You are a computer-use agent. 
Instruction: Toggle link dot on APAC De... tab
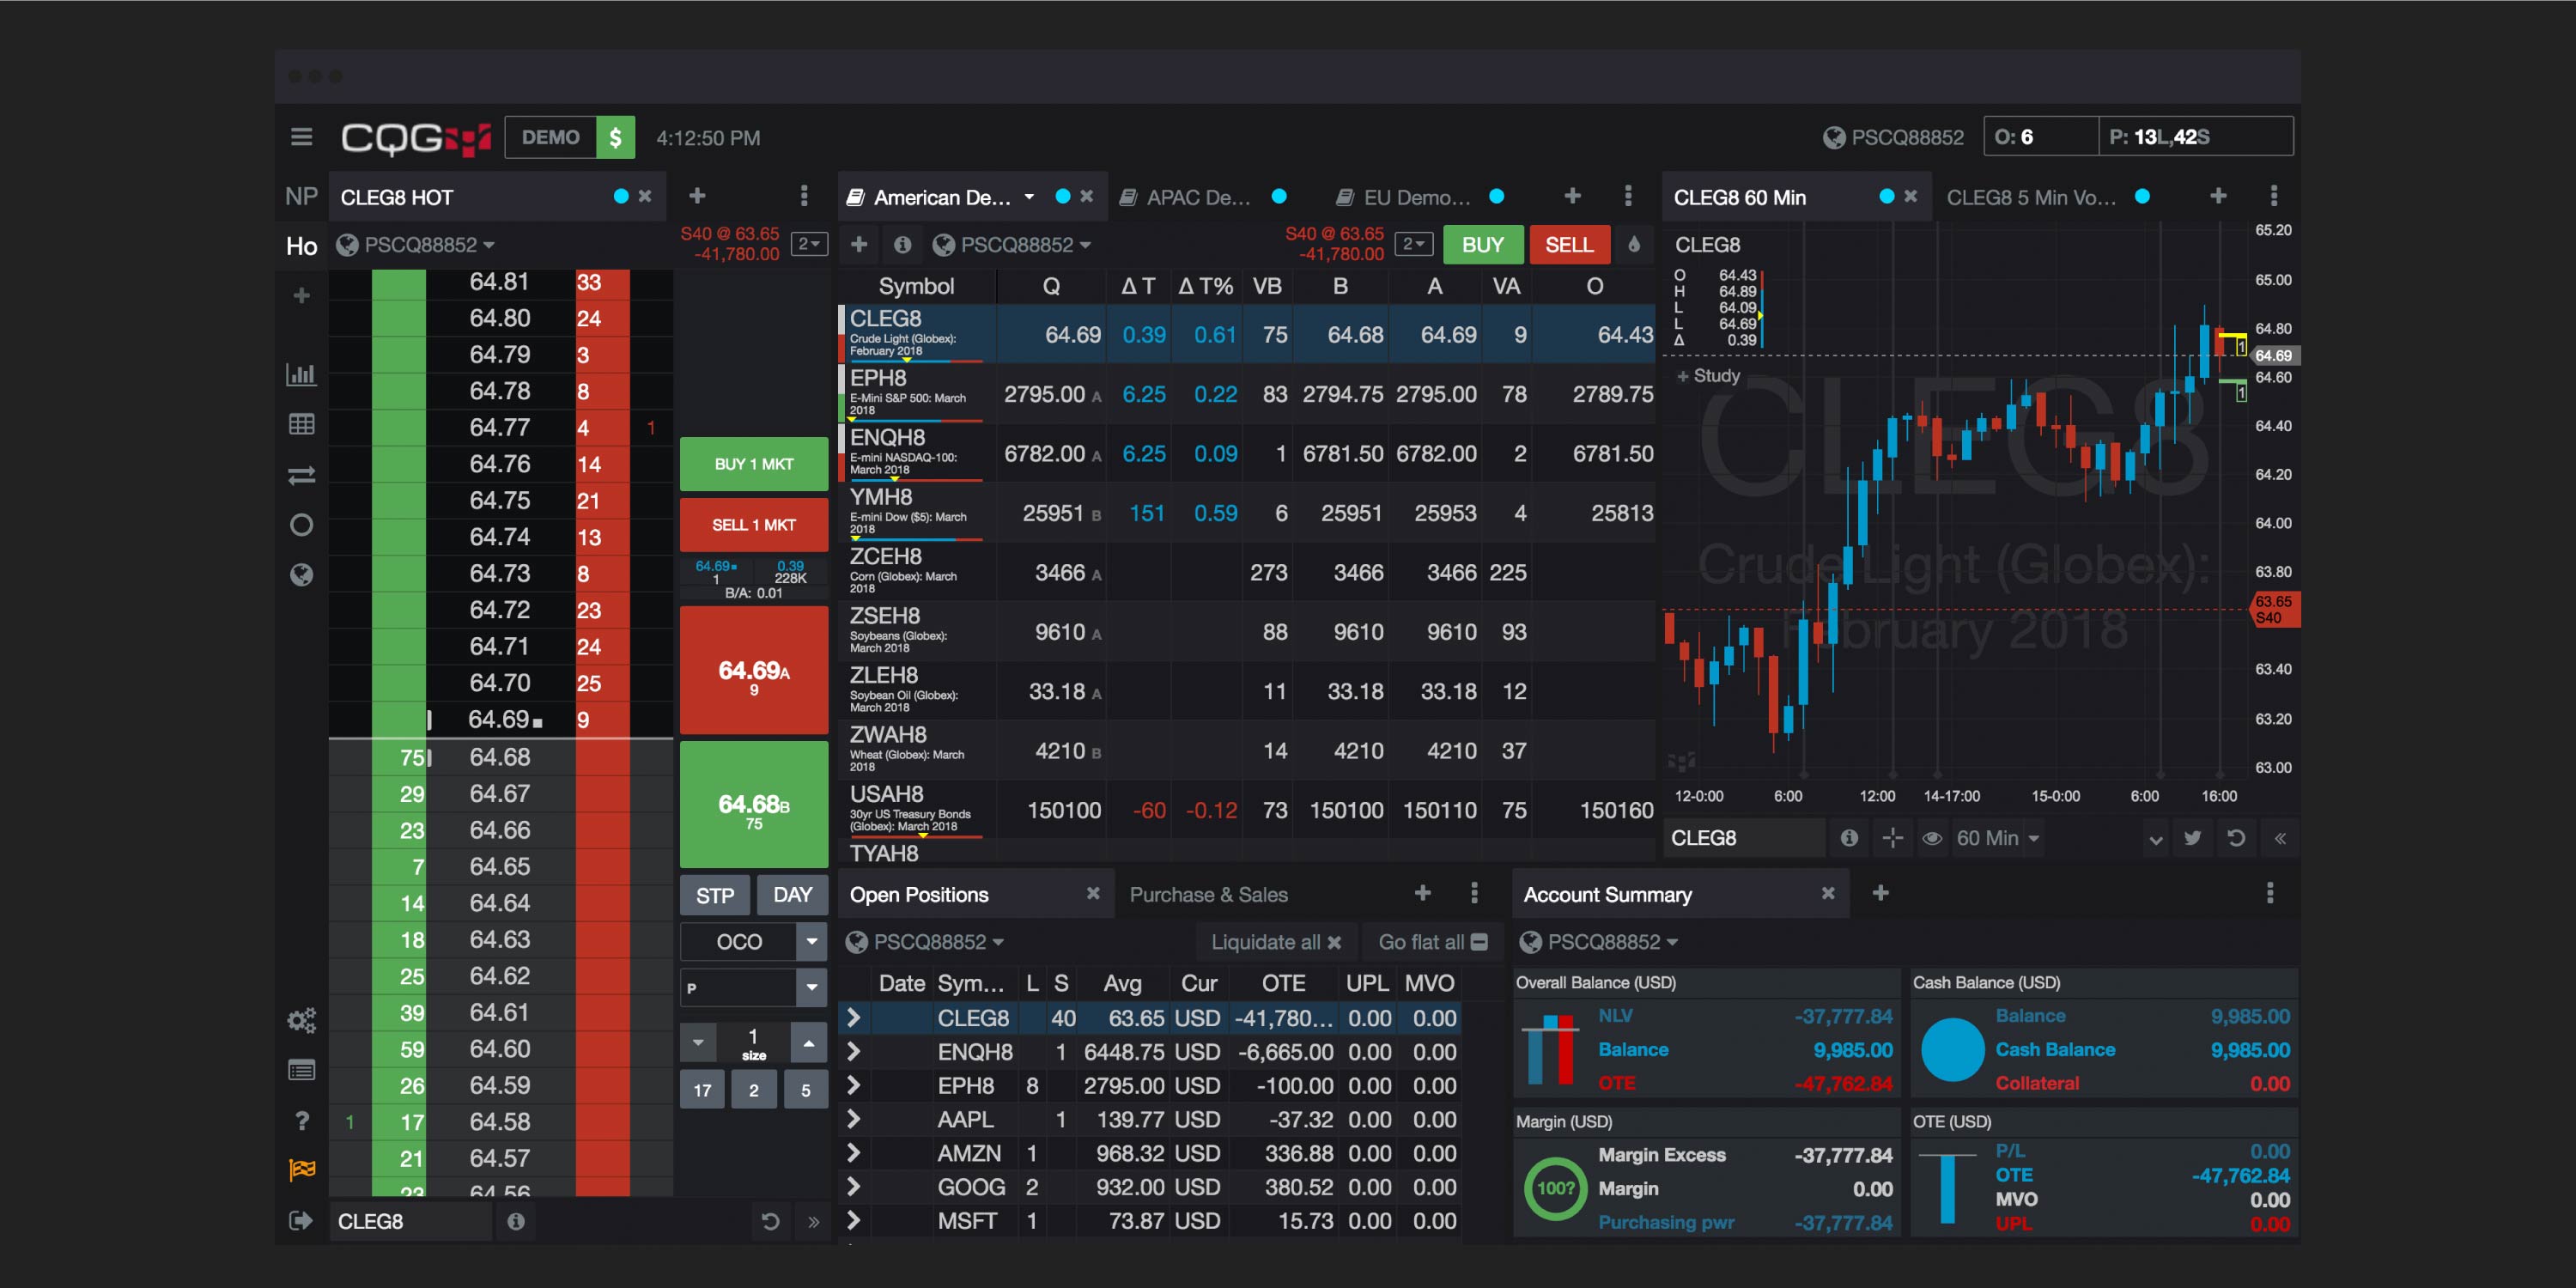coord(1279,196)
